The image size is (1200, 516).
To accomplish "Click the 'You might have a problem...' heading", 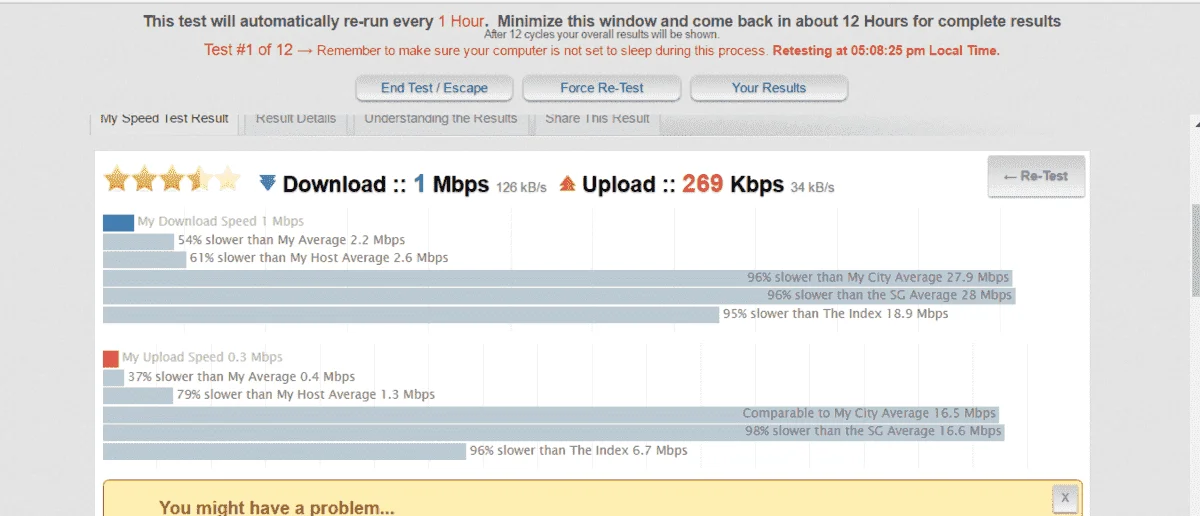I will [x=277, y=508].
